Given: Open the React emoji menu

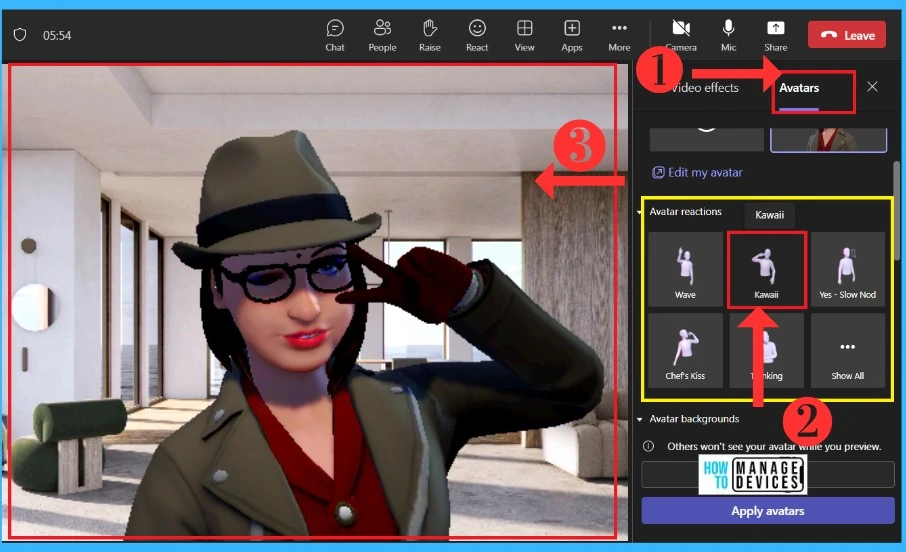Looking at the screenshot, I should 477,34.
